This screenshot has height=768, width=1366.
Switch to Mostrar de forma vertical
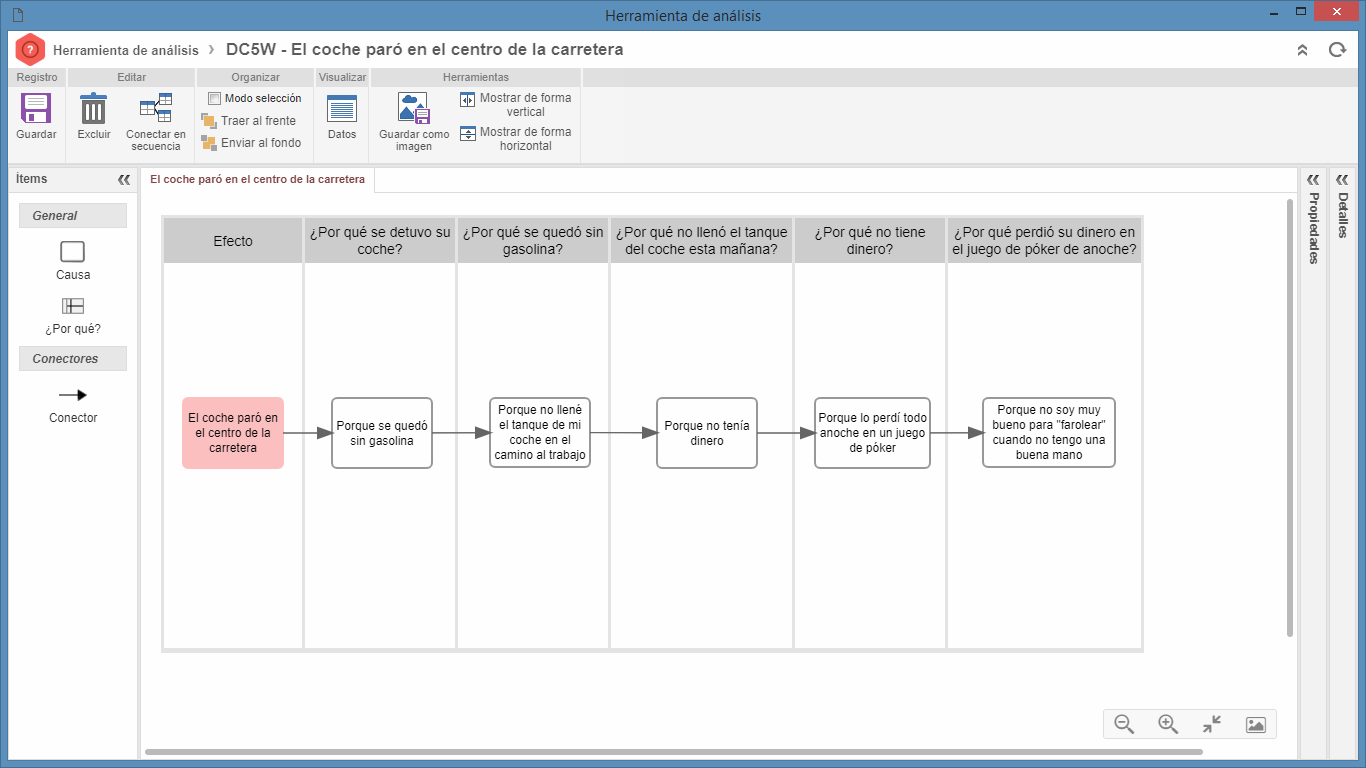pyautogui.click(x=515, y=105)
